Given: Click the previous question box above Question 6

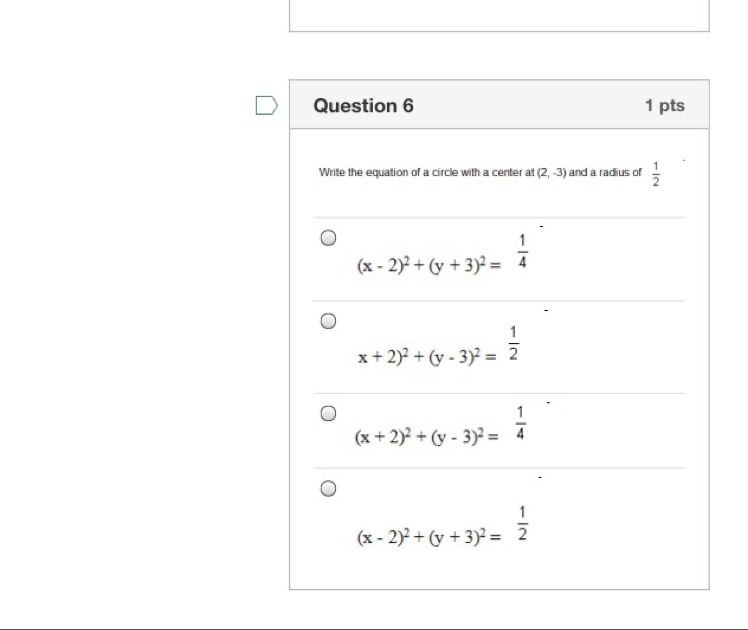Looking at the screenshot, I should (499, 15).
